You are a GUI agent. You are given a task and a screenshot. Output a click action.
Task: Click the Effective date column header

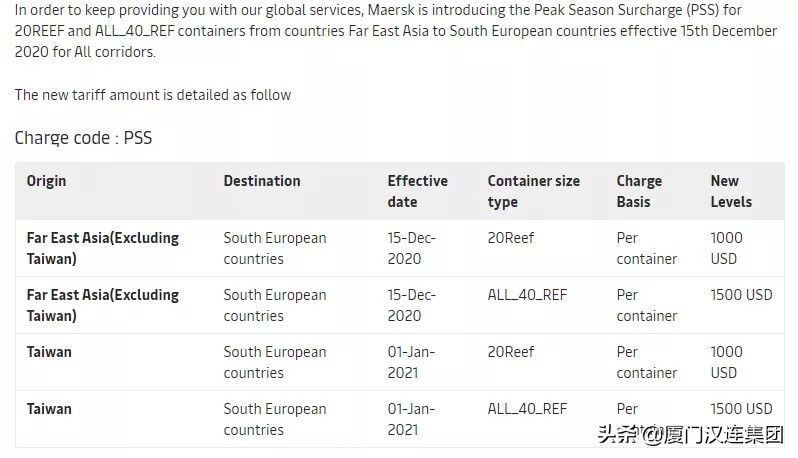tap(417, 191)
